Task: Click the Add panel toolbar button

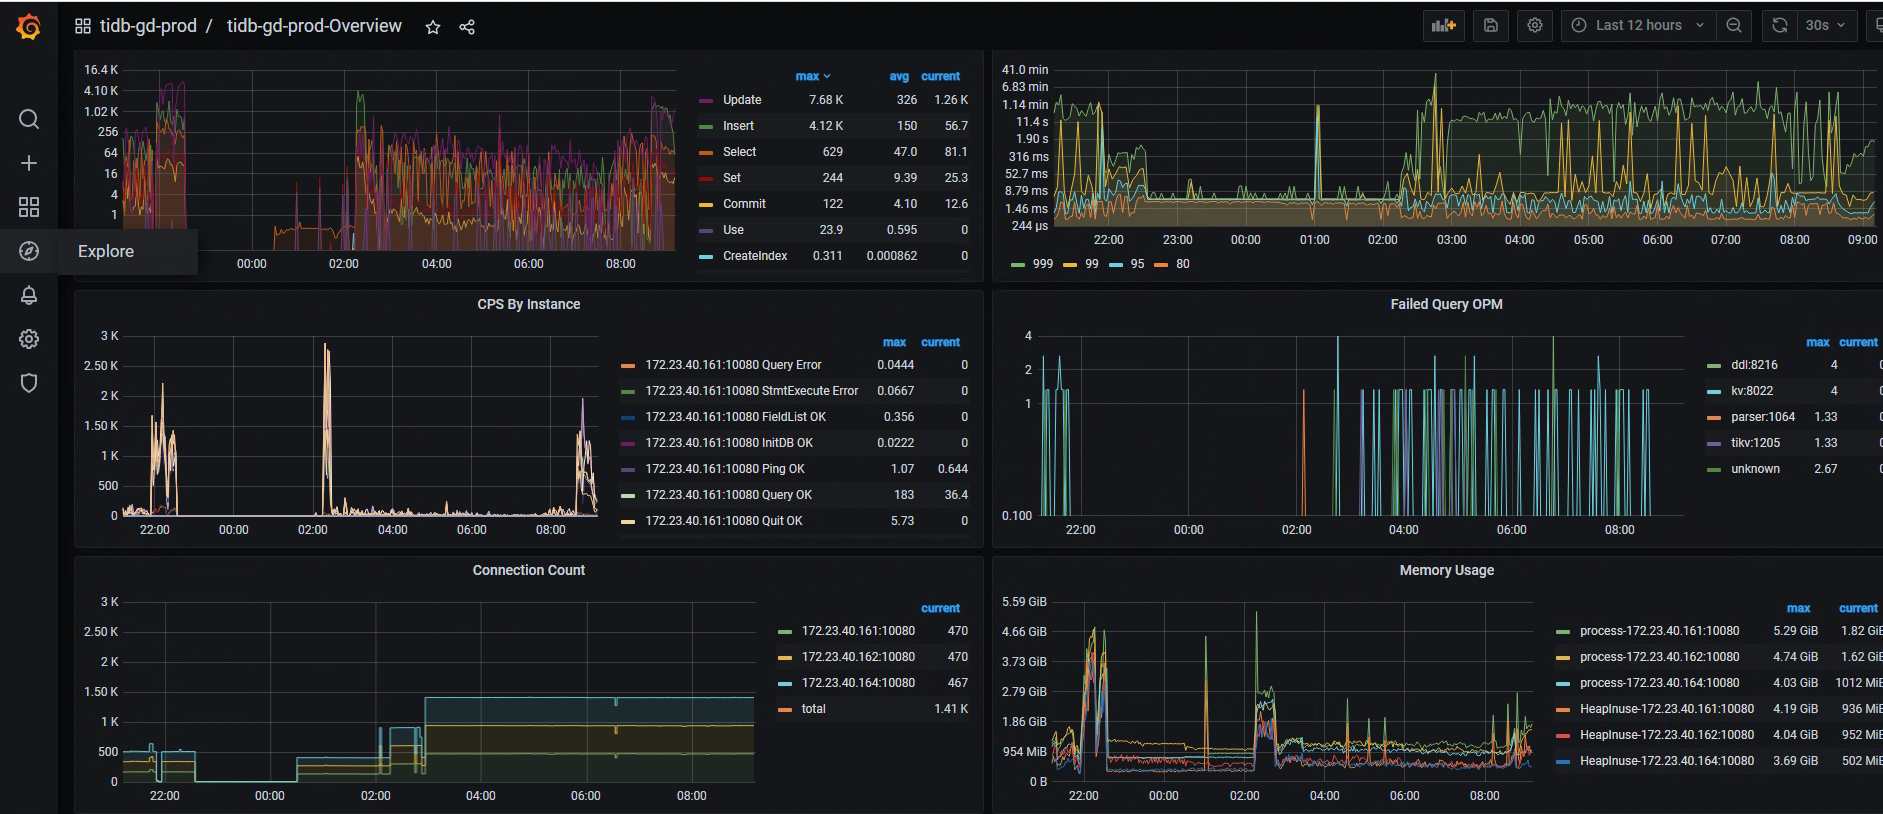Action: [x=1443, y=26]
